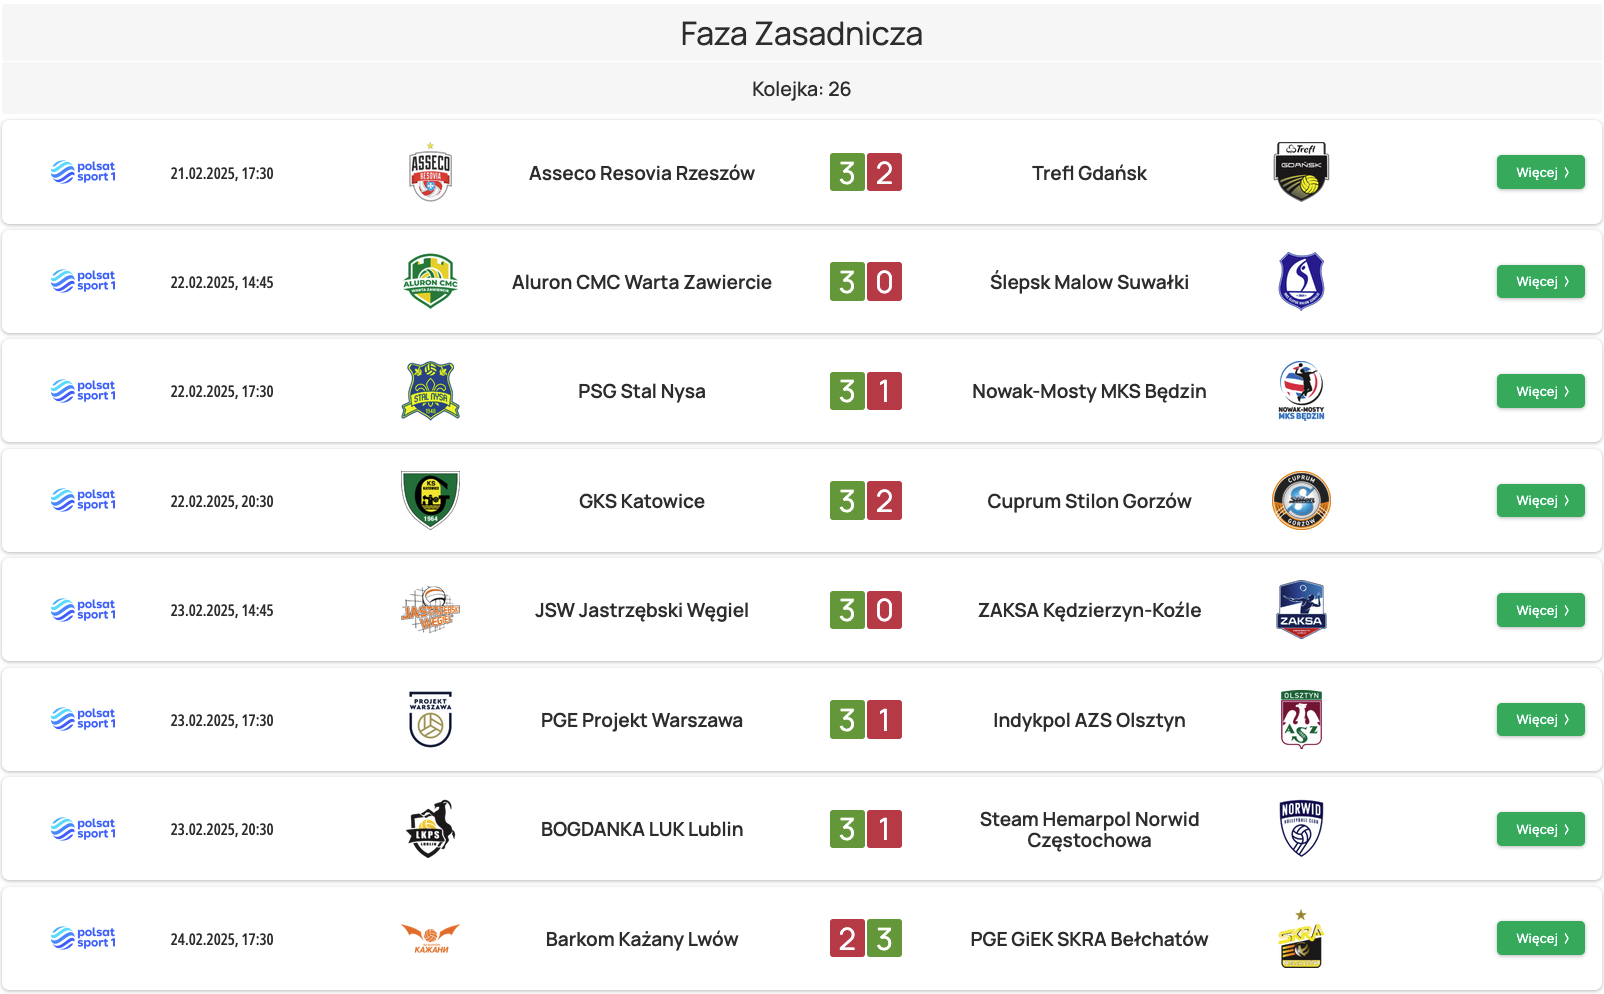Open Więcej for Asseco Resovia vs Trefl Gdańsk
Image resolution: width=1604 pixels, height=994 pixels.
click(x=1540, y=173)
